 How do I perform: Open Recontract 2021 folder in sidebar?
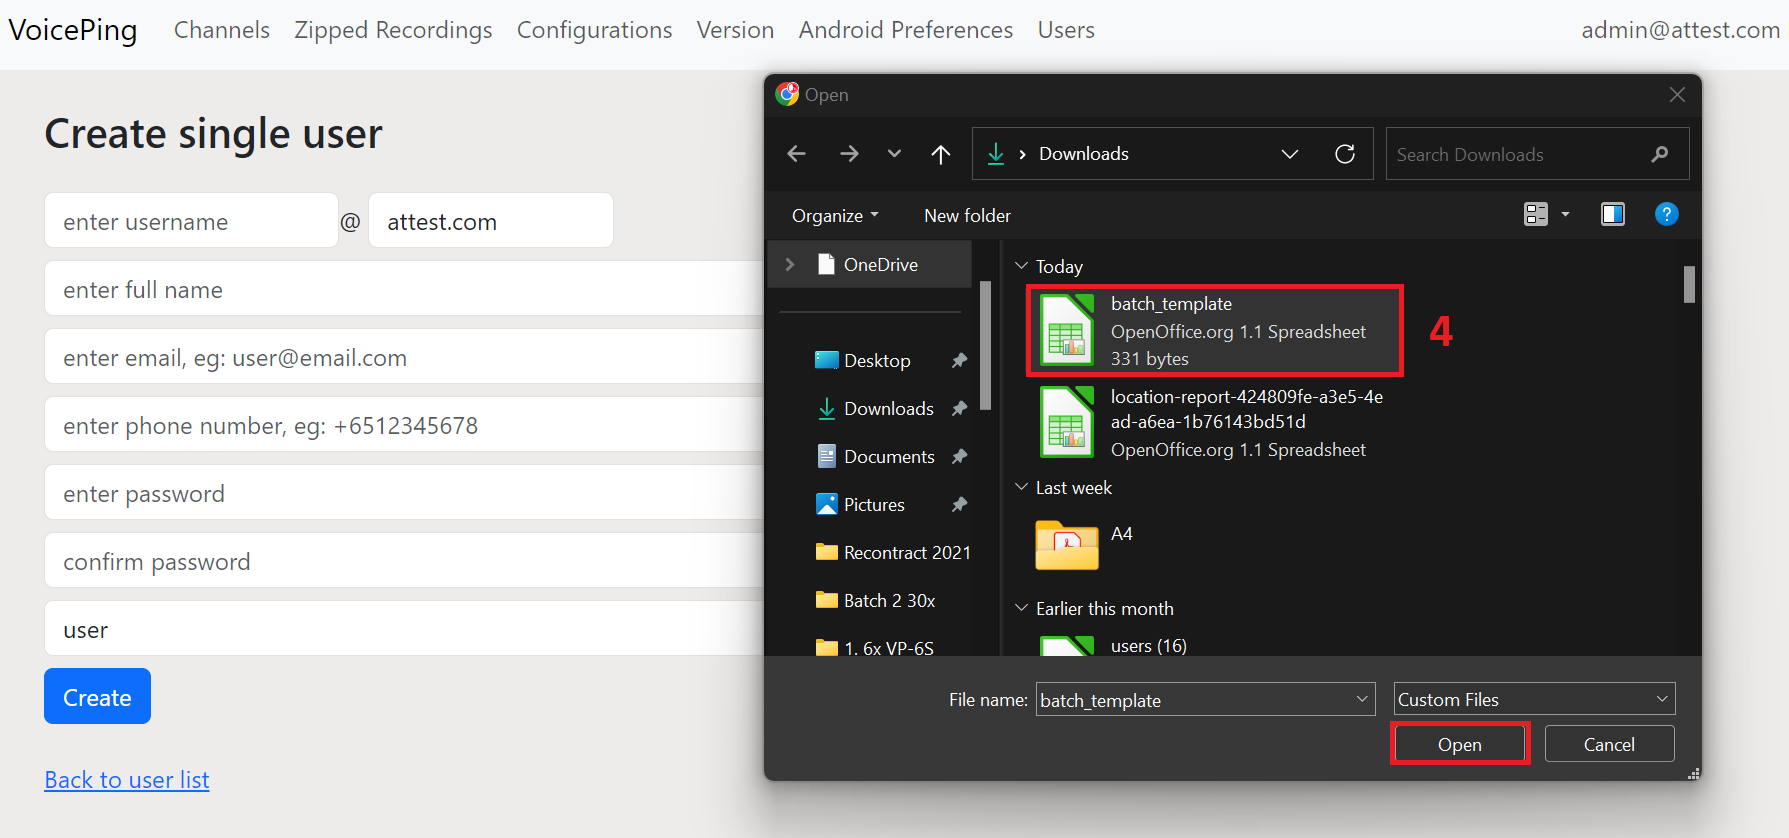pyautogui.click(x=893, y=553)
